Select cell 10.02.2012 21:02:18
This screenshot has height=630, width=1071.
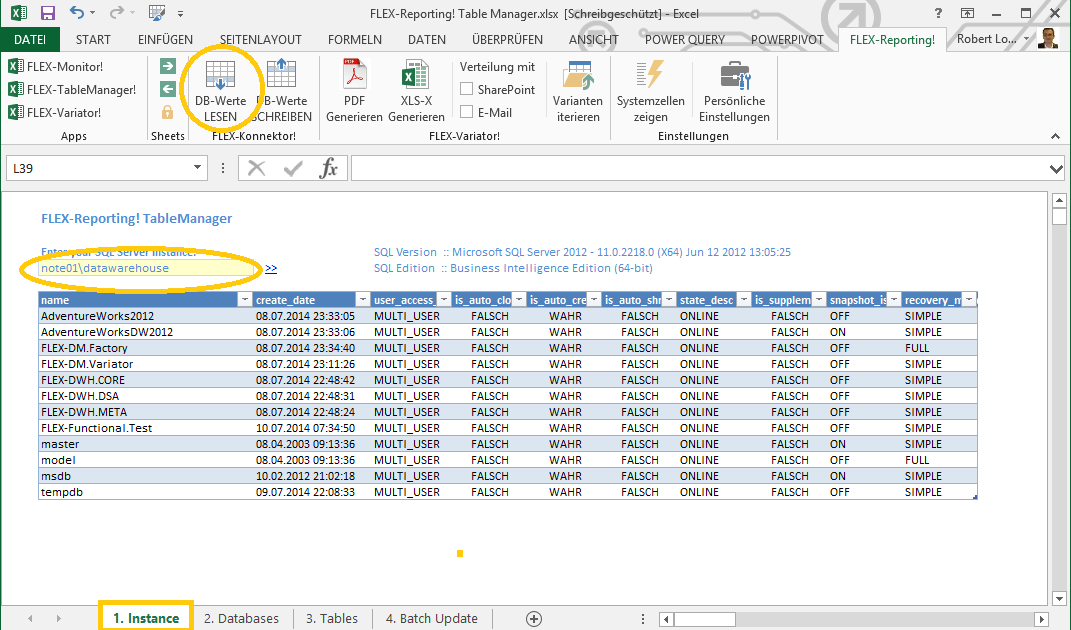click(x=311, y=476)
